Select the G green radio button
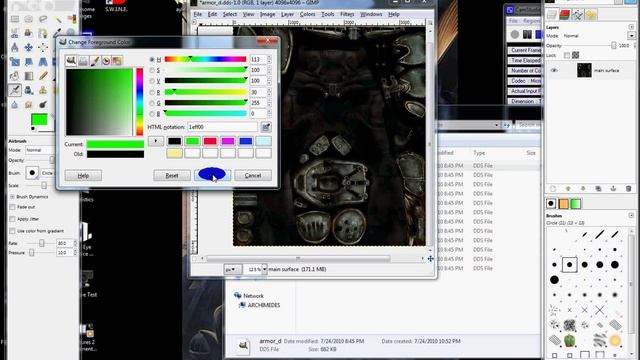Image resolution: width=640 pixels, height=360 pixels. [x=152, y=103]
